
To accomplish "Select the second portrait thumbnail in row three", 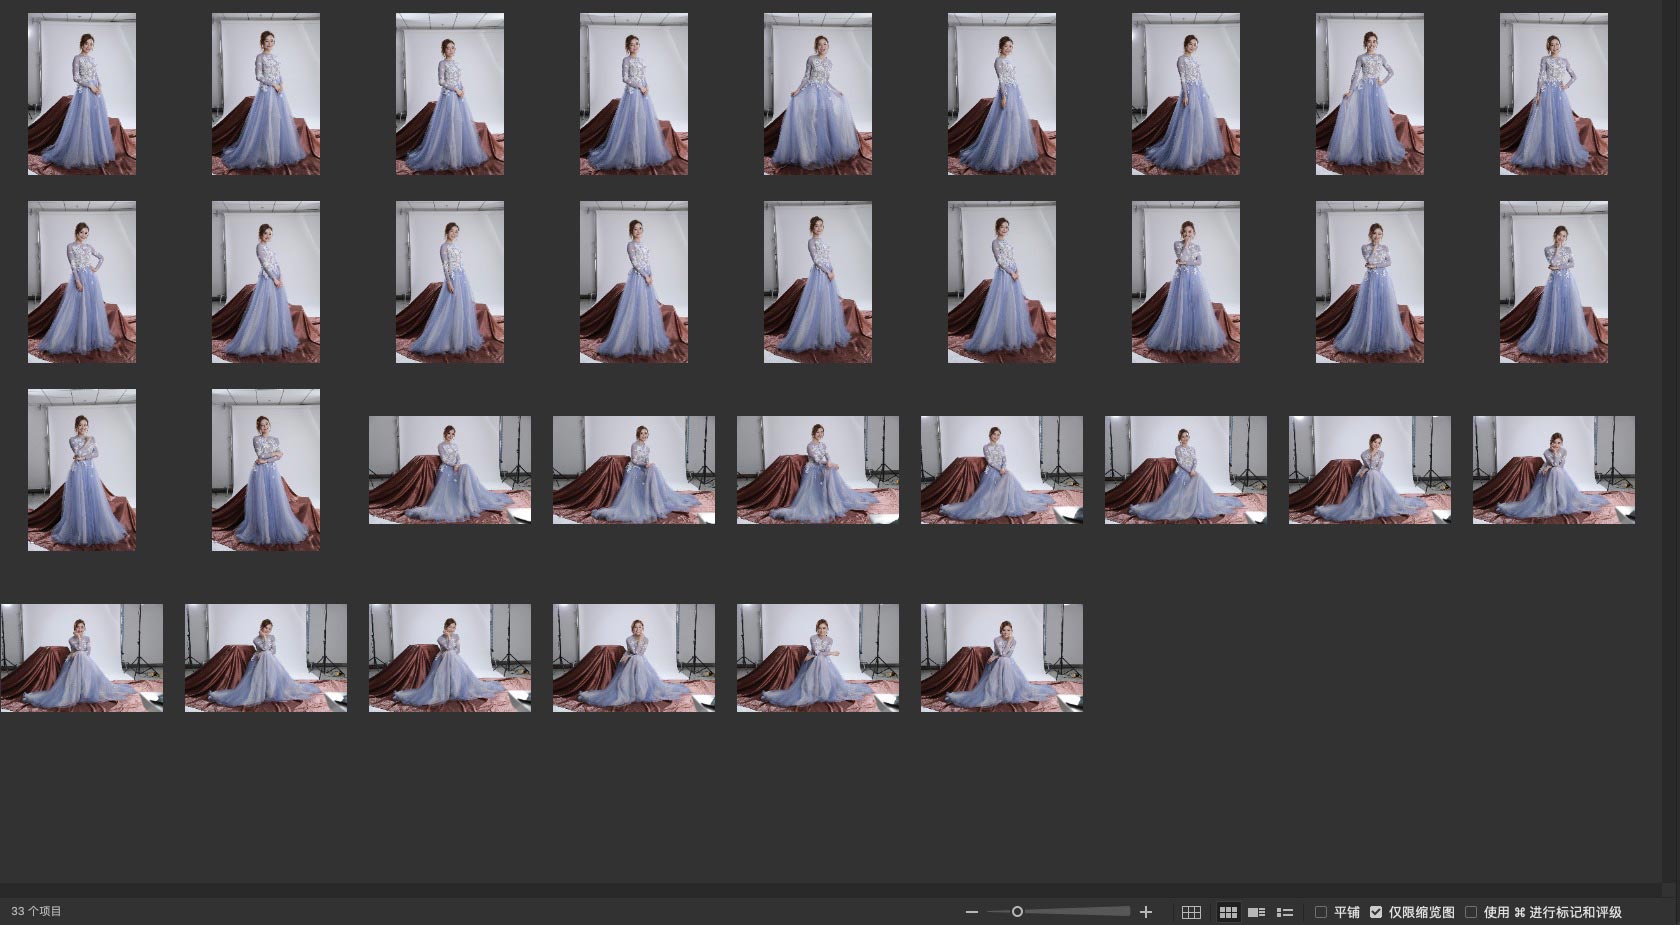I will coord(266,470).
